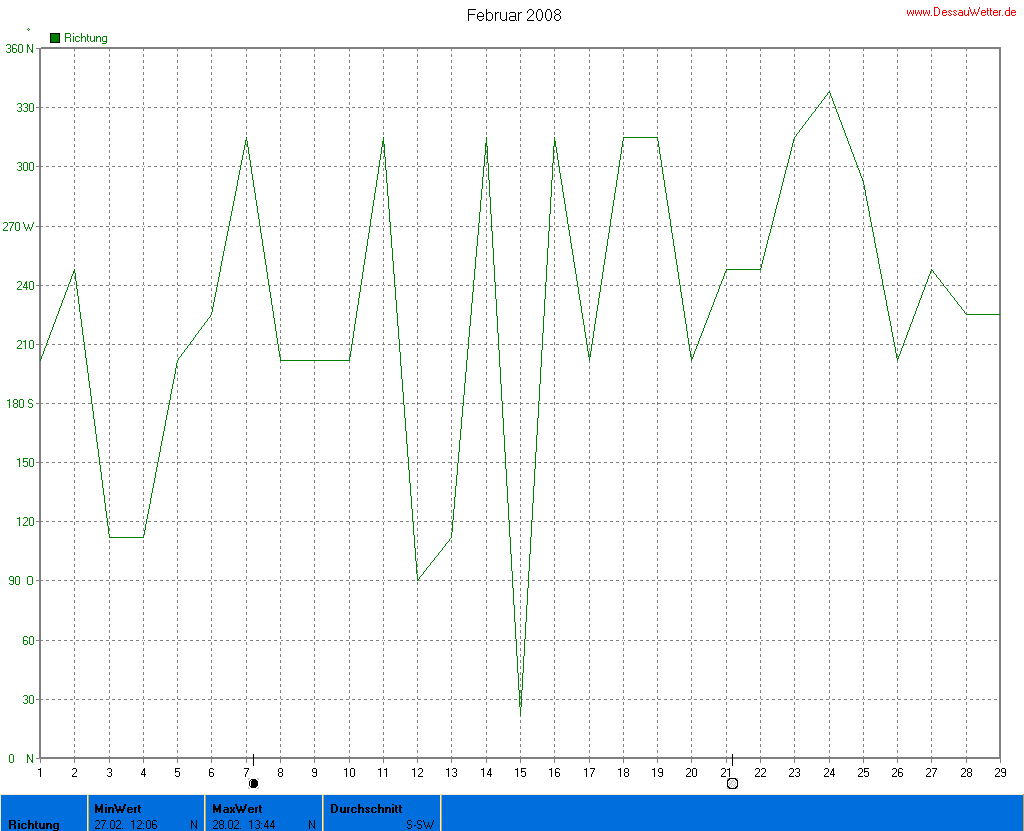Click the MinWert value 27.02. 12:06
The width and height of the screenshot is (1024, 831).
pos(126,824)
